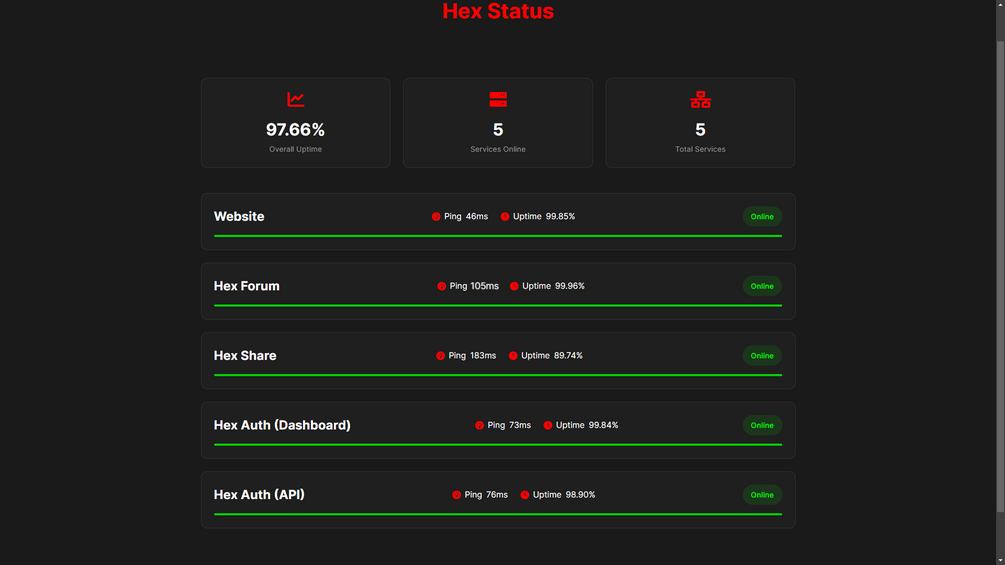Click the 183ms ping value
Screen dimensions: 1005x565
point(483,356)
